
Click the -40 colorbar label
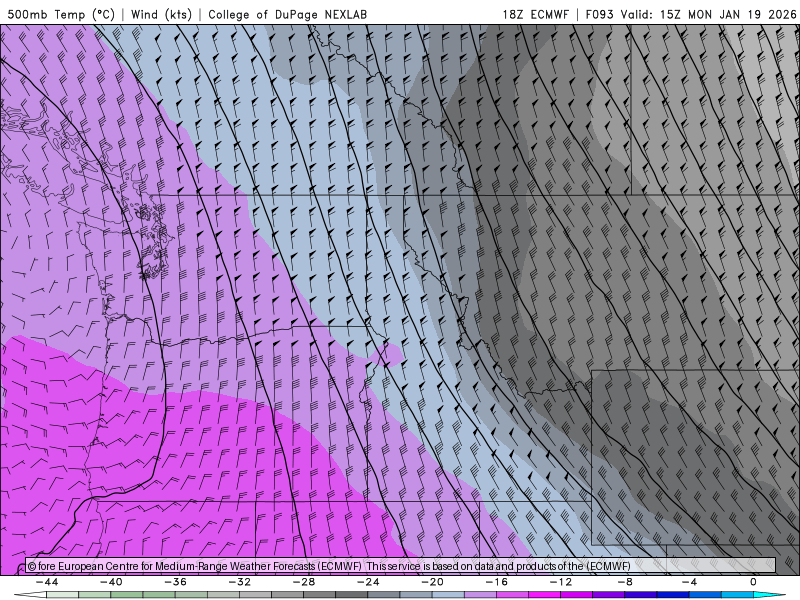click(111, 582)
